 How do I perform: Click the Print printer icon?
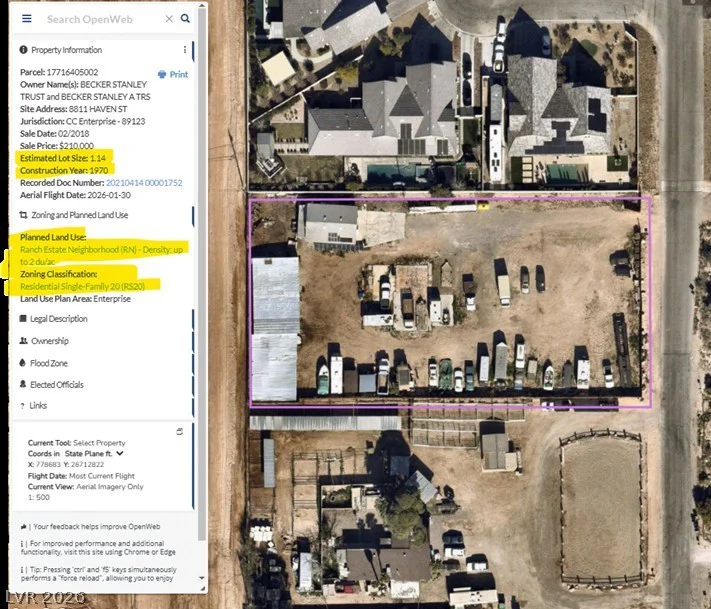162,74
